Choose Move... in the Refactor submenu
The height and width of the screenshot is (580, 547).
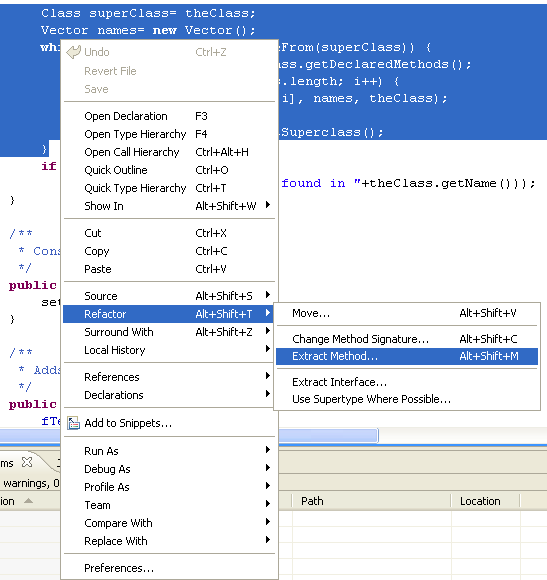coord(407,313)
